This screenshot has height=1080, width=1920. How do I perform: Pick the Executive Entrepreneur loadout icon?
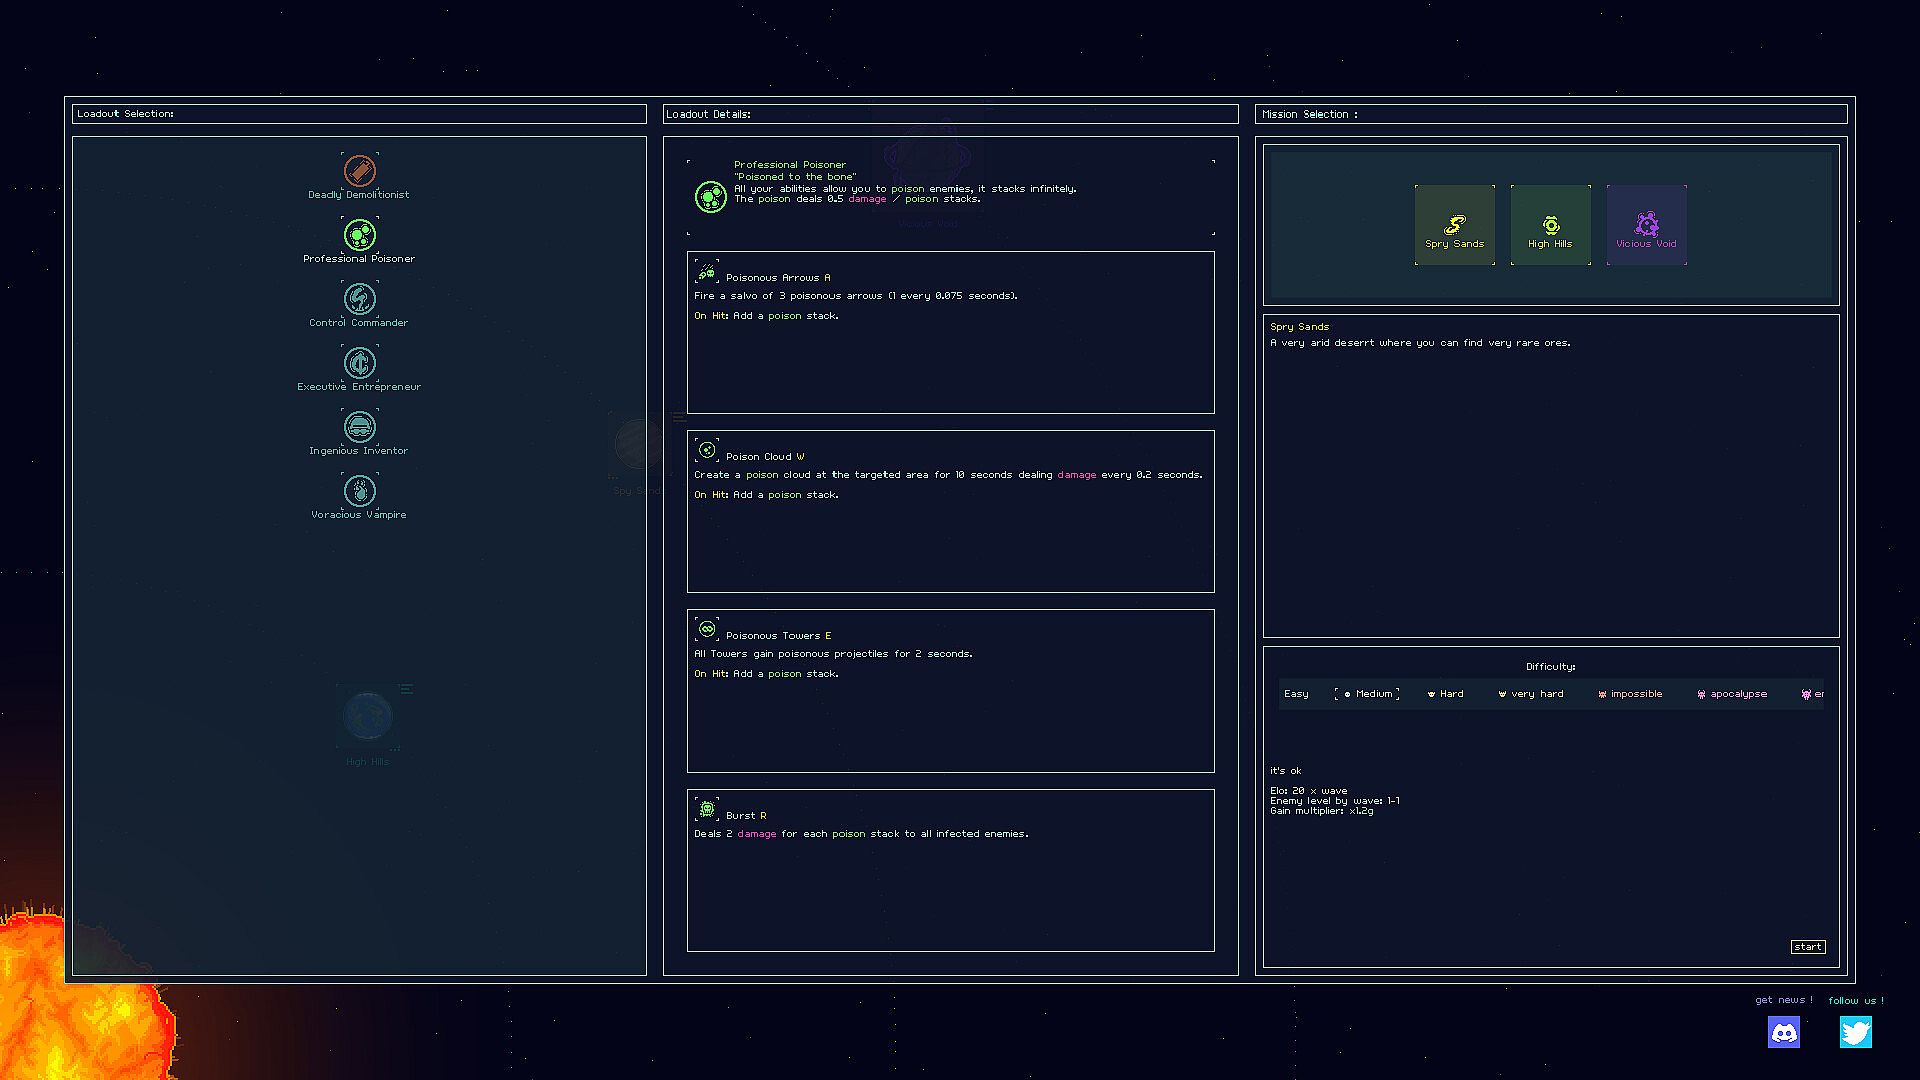tap(360, 363)
